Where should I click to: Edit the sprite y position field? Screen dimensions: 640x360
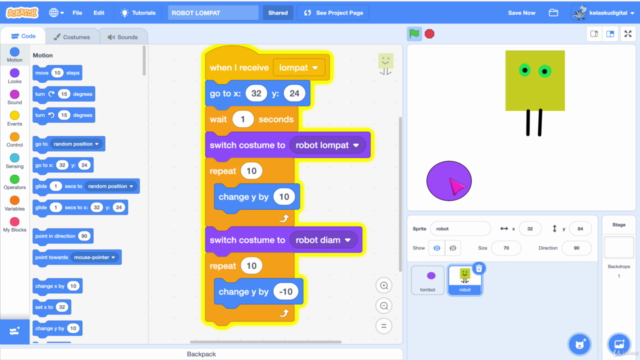pyautogui.click(x=580, y=229)
